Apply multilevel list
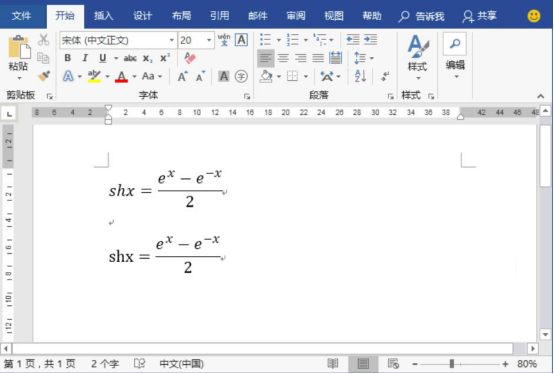This screenshot has width=554, height=374. (x=320, y=40)
